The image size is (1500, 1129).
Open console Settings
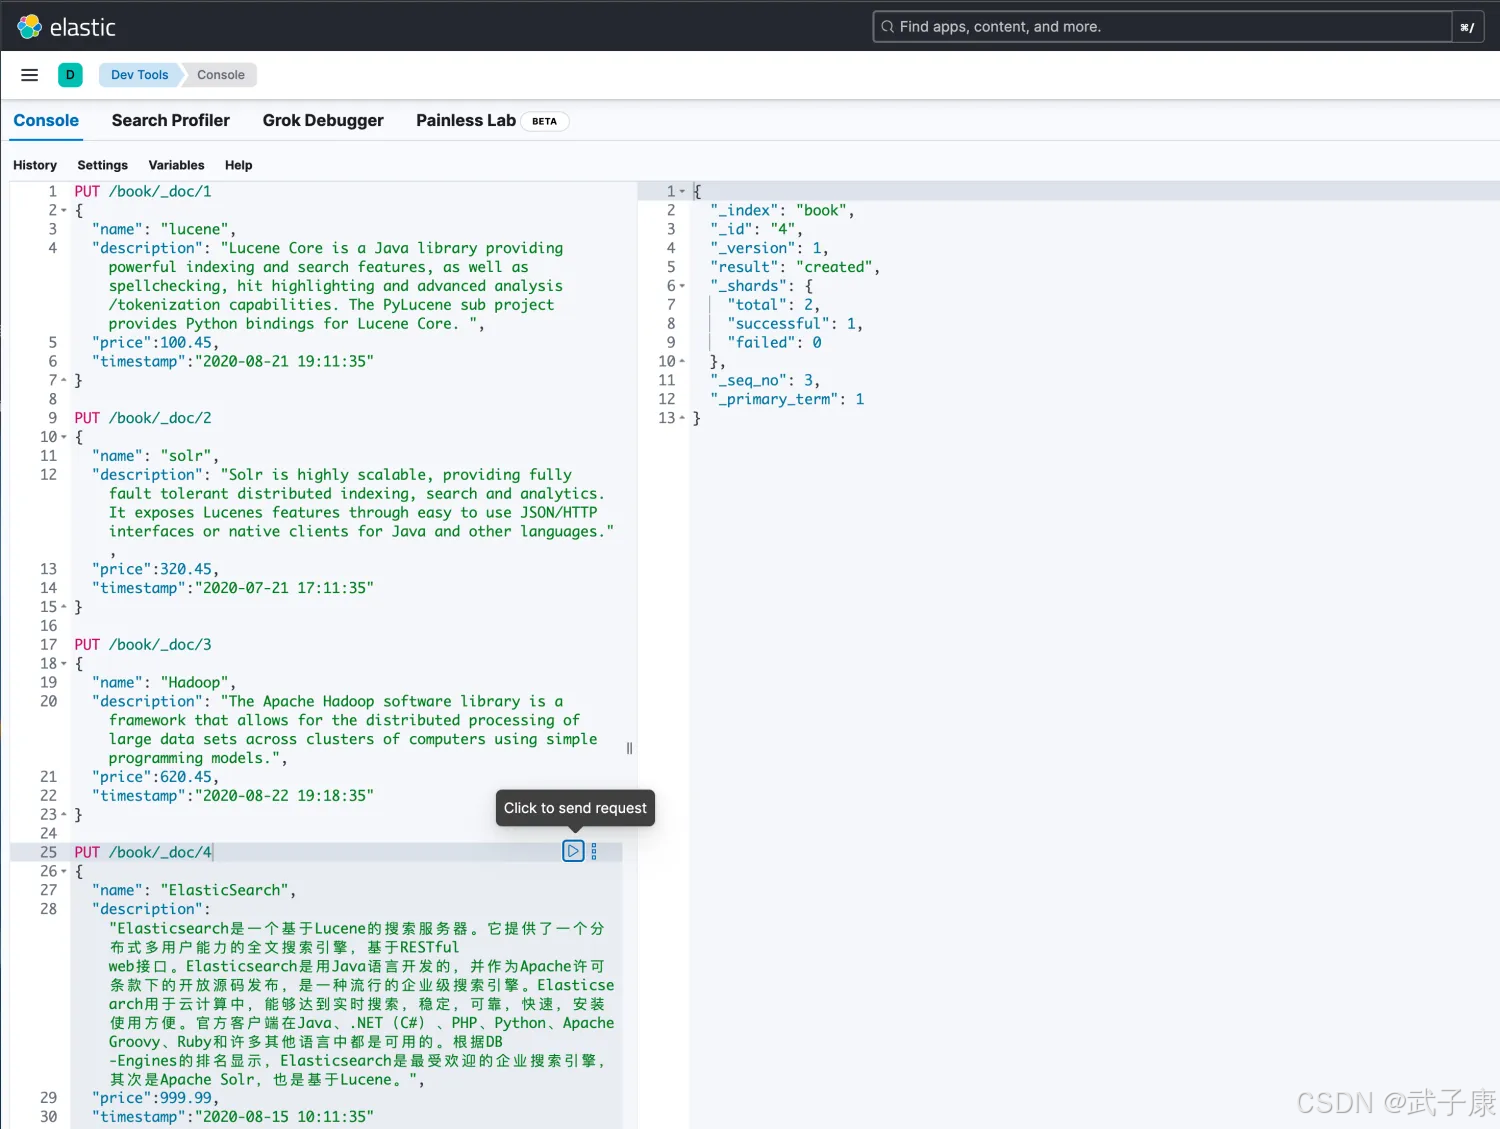click(102, 165)
